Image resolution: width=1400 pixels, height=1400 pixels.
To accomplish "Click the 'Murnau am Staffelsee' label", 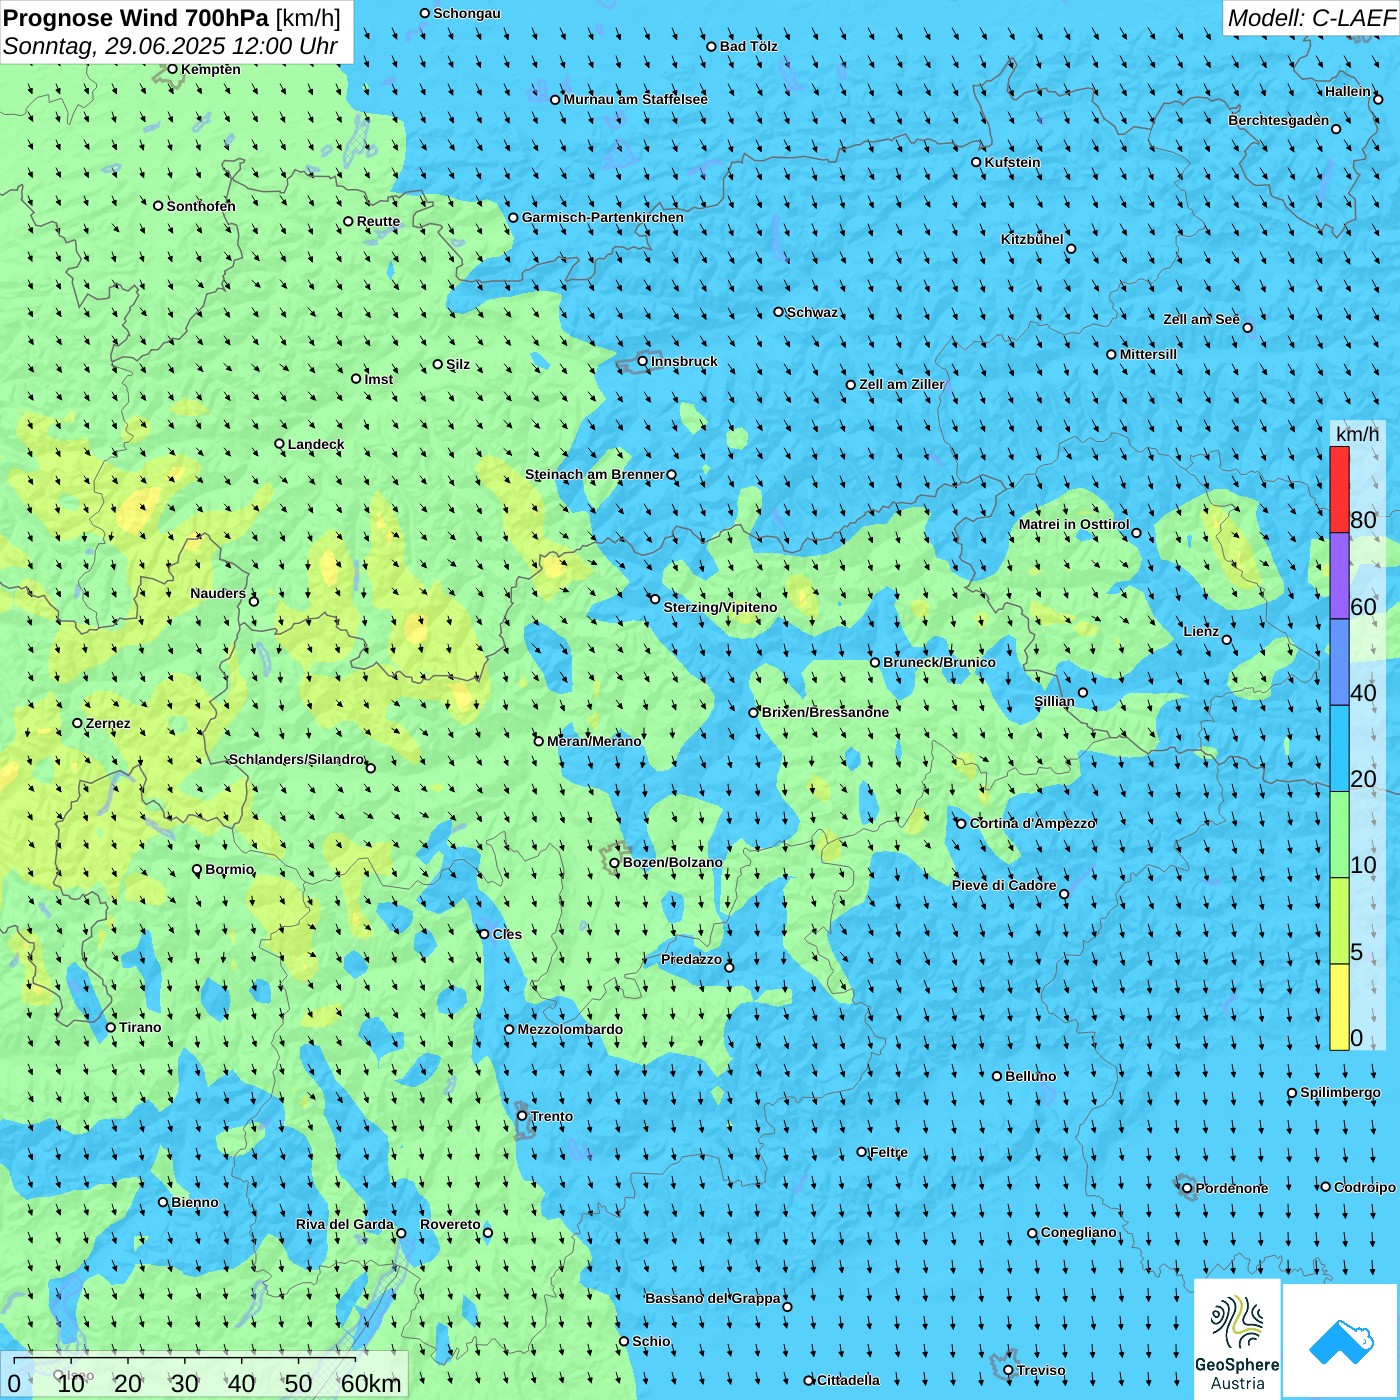I will click(636, 99).
